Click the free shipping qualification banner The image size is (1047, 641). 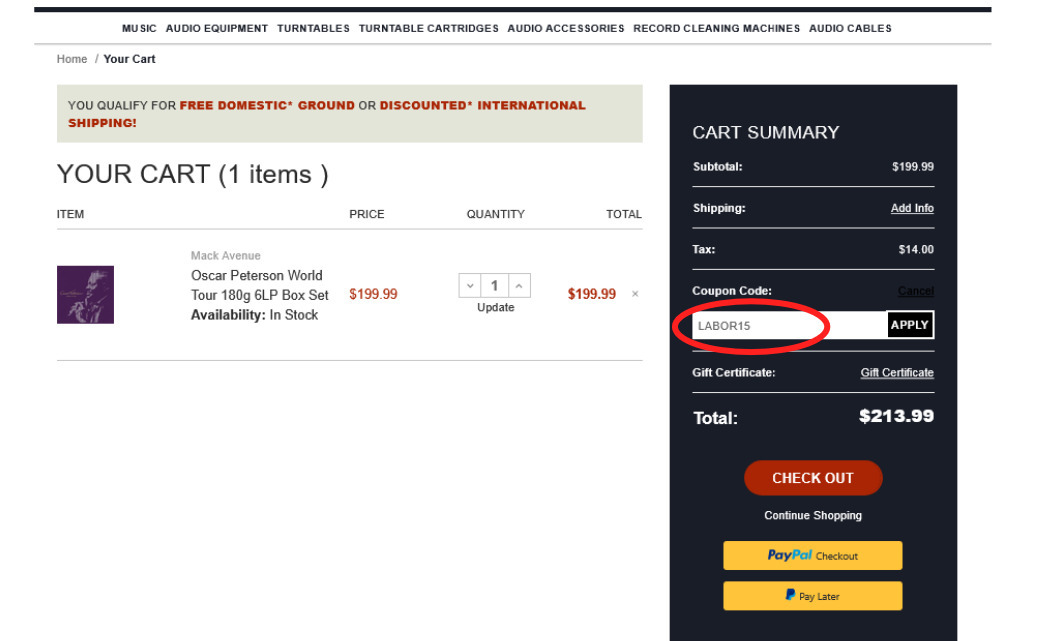(350, 114)
